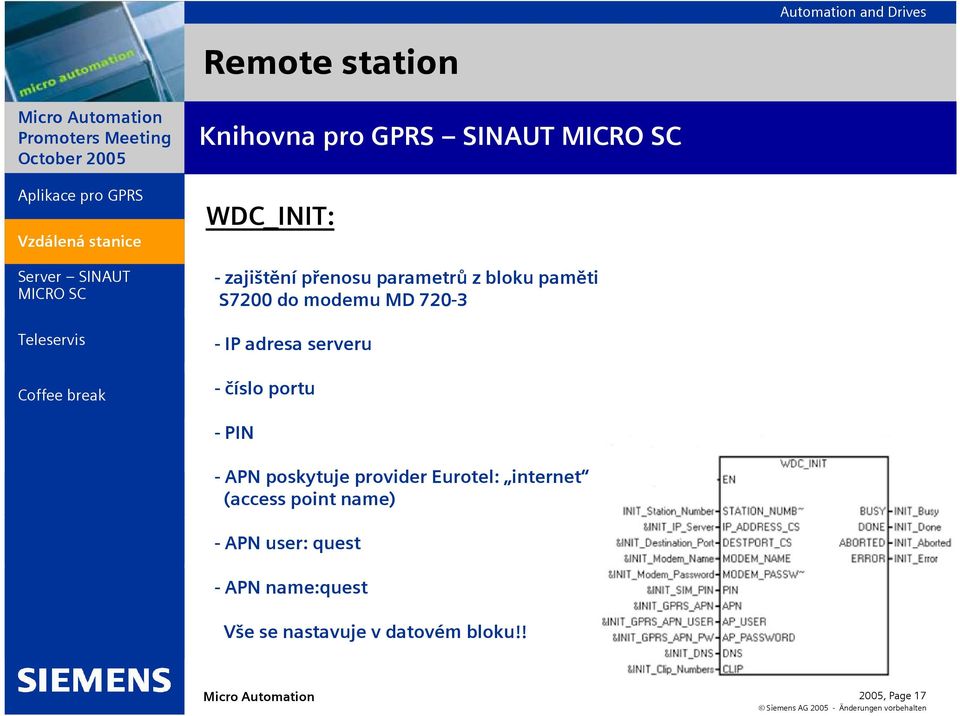
Task: Click the číslo portu bullet
Action: [x=264, y=388]
